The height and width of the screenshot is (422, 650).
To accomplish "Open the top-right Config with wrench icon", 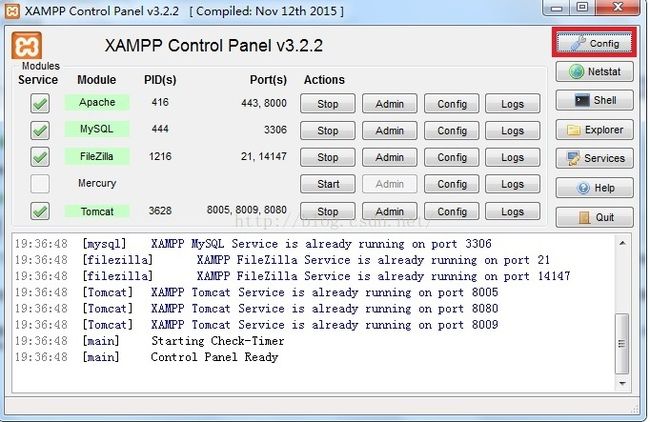I will coord(594,43).
